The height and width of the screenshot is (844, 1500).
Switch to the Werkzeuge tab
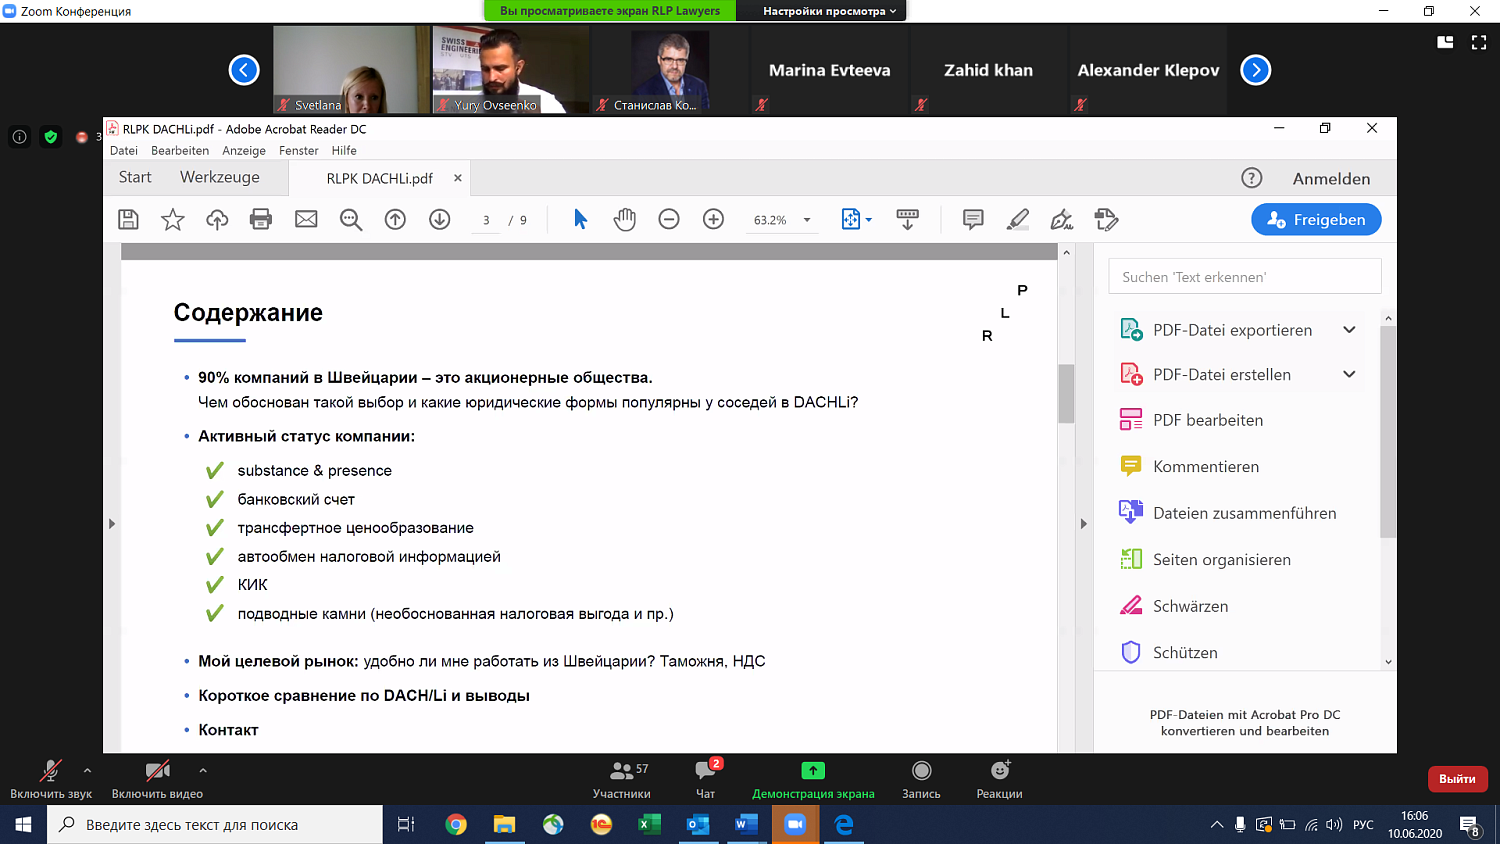coord(220,177)
